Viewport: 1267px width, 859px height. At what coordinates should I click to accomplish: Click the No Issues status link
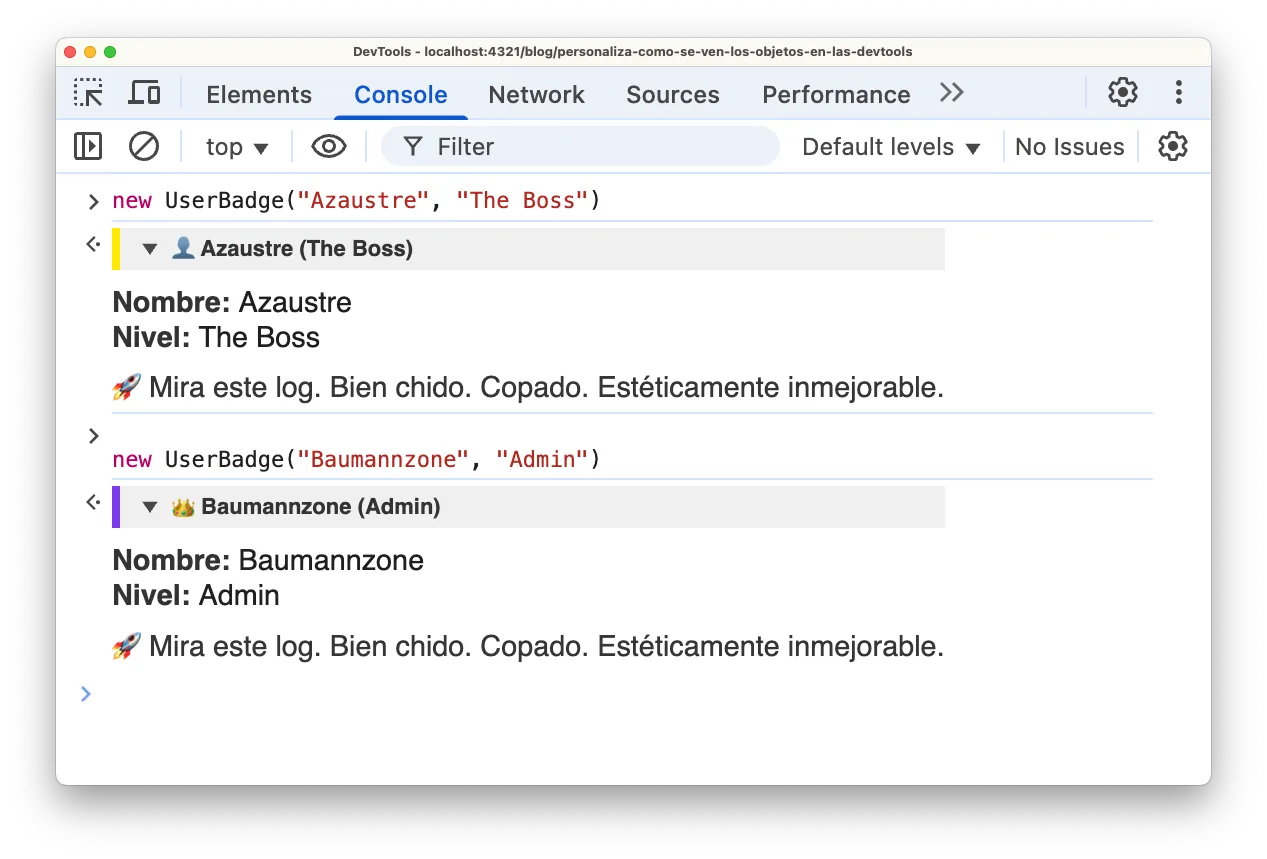[1069, 146]
